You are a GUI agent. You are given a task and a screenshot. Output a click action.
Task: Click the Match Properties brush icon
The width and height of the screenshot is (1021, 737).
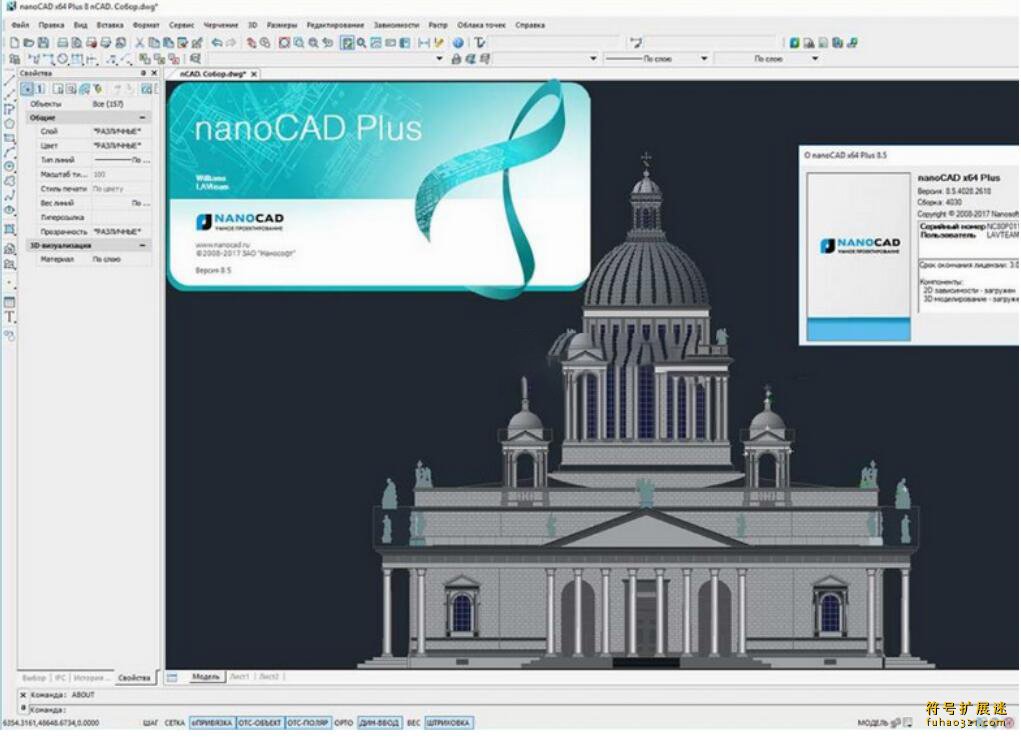click(x=197, y=43)
